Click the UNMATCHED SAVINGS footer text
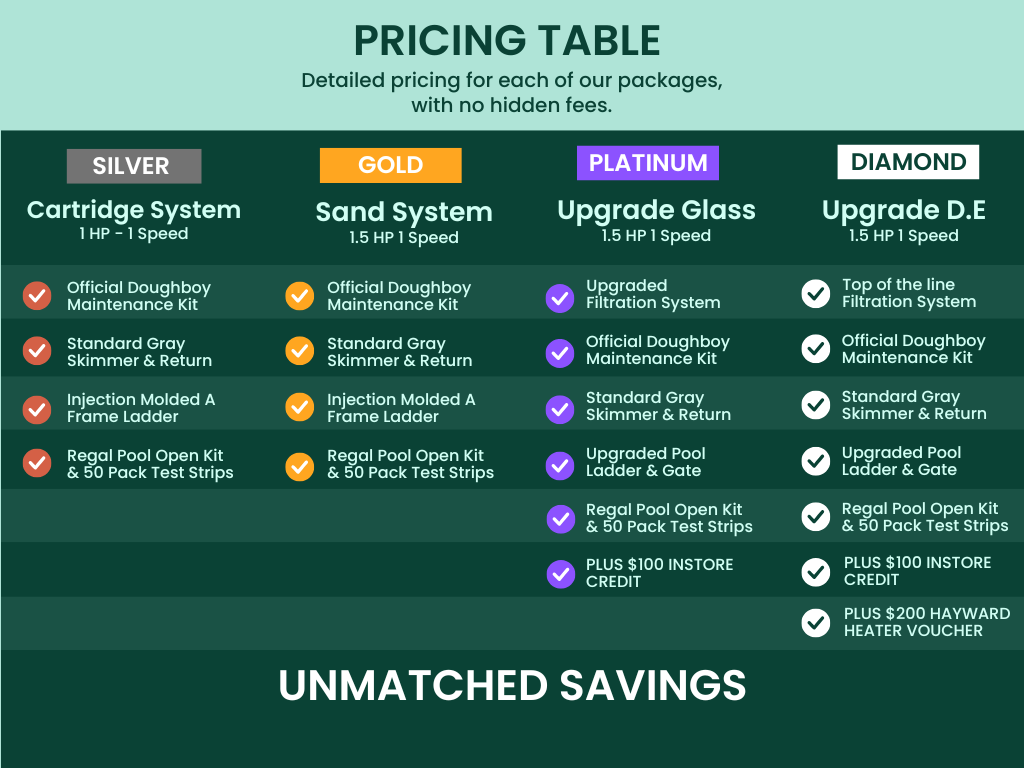This screenshot has width=1024, height=768. point(512,686)
